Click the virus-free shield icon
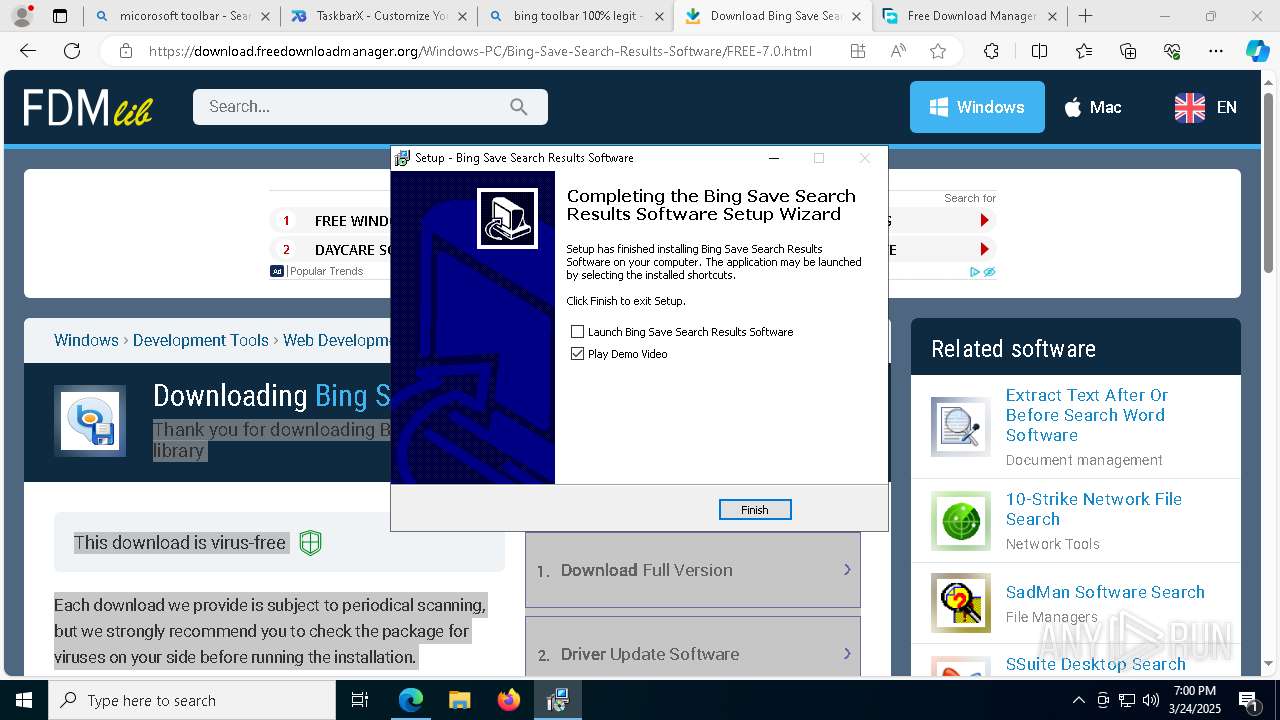 tap(311, 543)
